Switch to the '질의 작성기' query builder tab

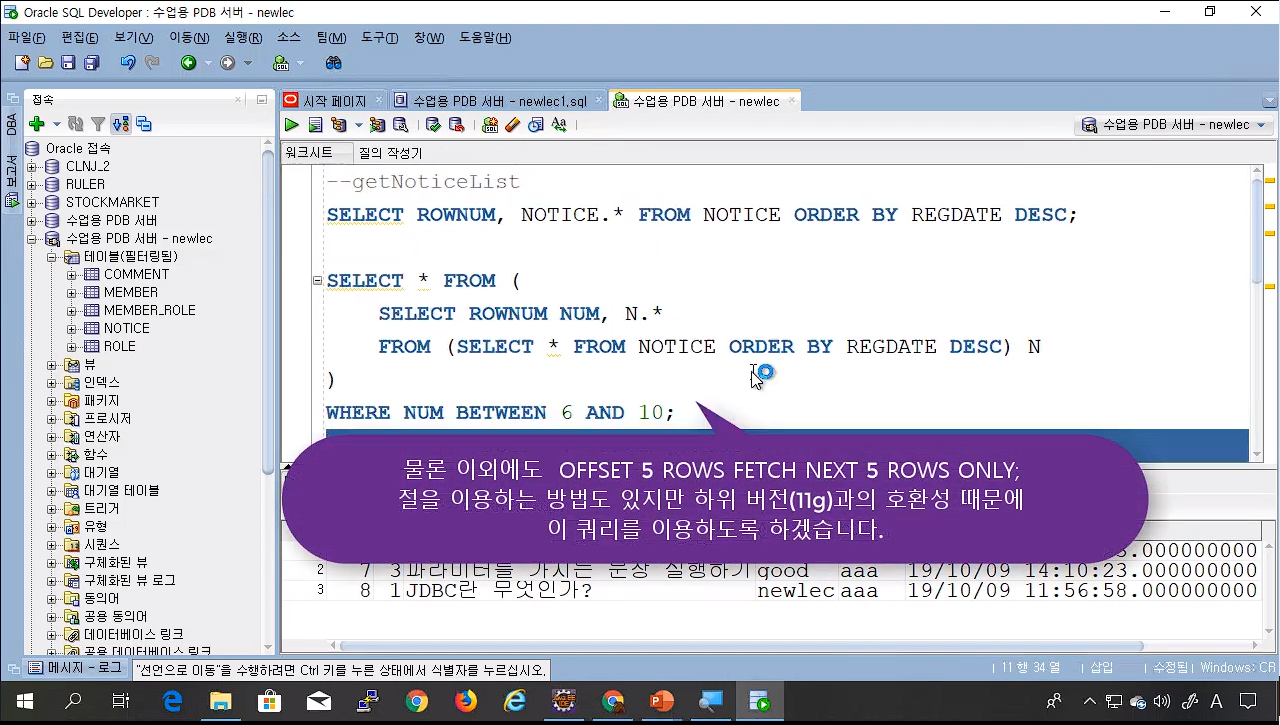[x=391, y=153]
